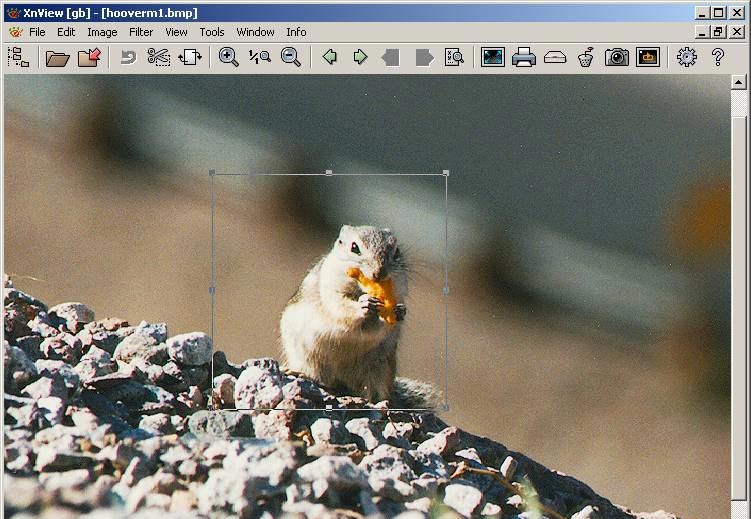Click the Undo toolbar button
Screen dimensions: 751x519
pyautogui.click(x=128, y=57)
